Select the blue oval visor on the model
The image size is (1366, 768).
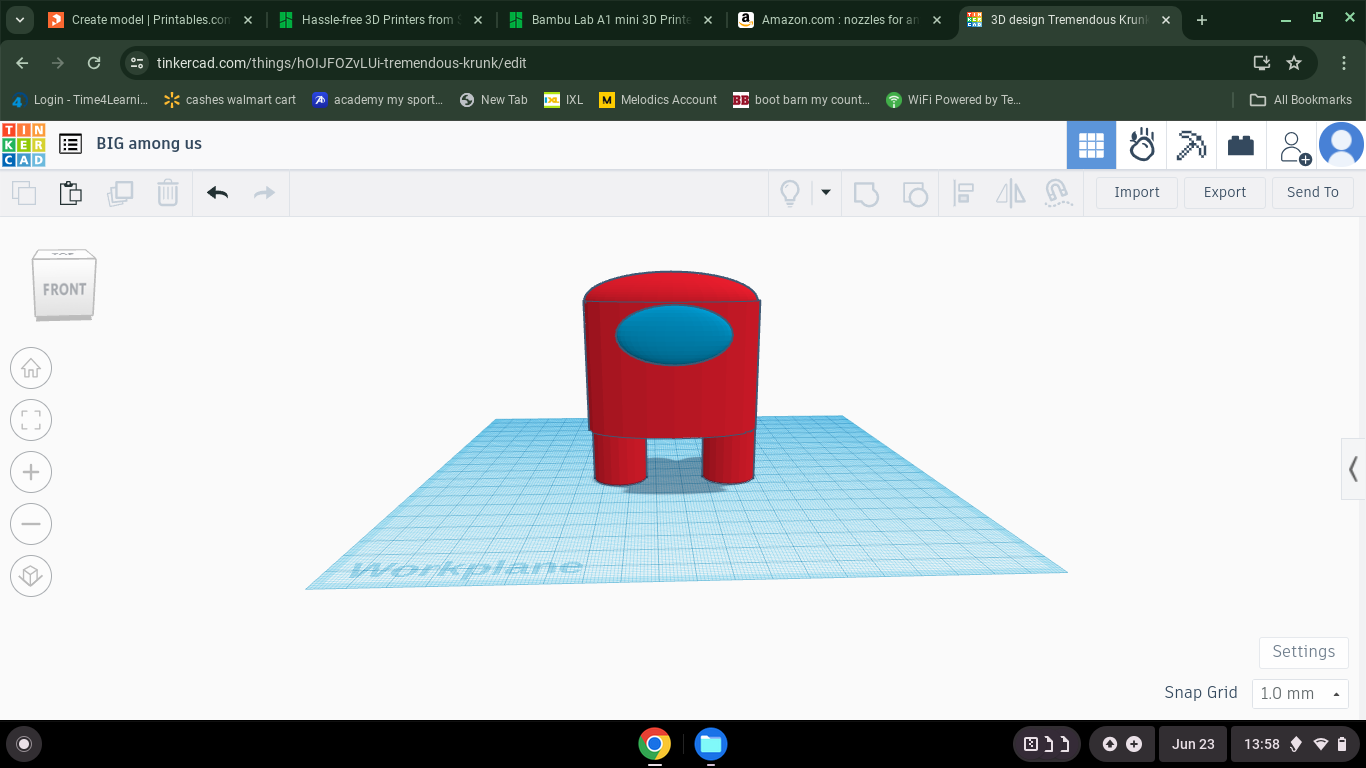(x=673, y=335)
